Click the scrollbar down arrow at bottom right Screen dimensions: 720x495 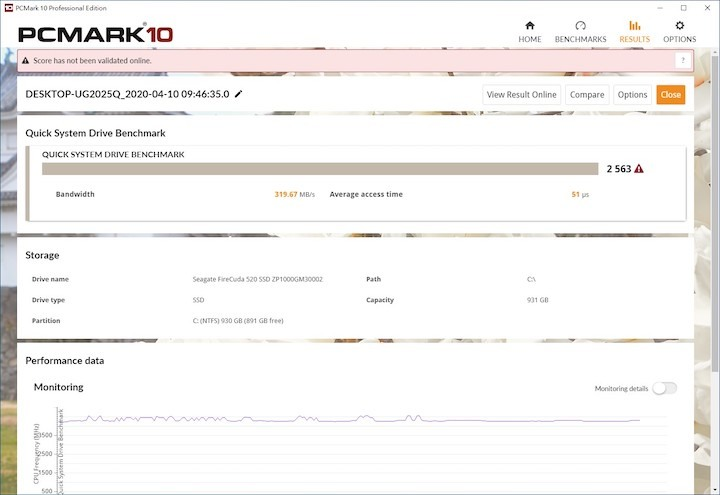pos(711,488)
